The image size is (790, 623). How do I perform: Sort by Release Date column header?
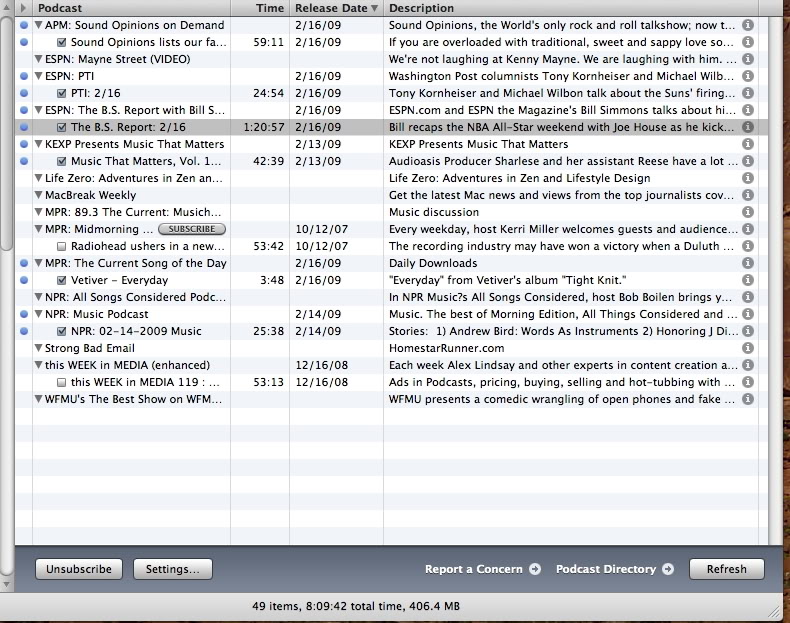[x=336, y=8]
